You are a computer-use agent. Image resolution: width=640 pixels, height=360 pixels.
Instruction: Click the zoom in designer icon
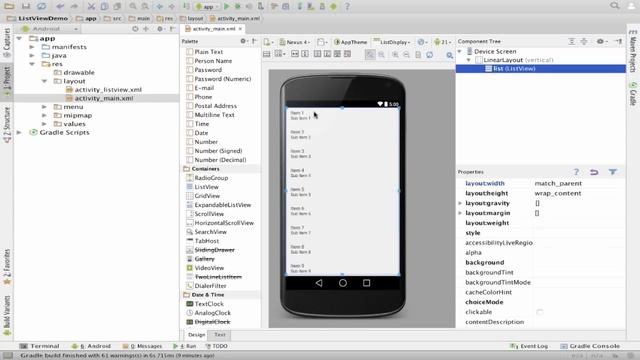395,54
